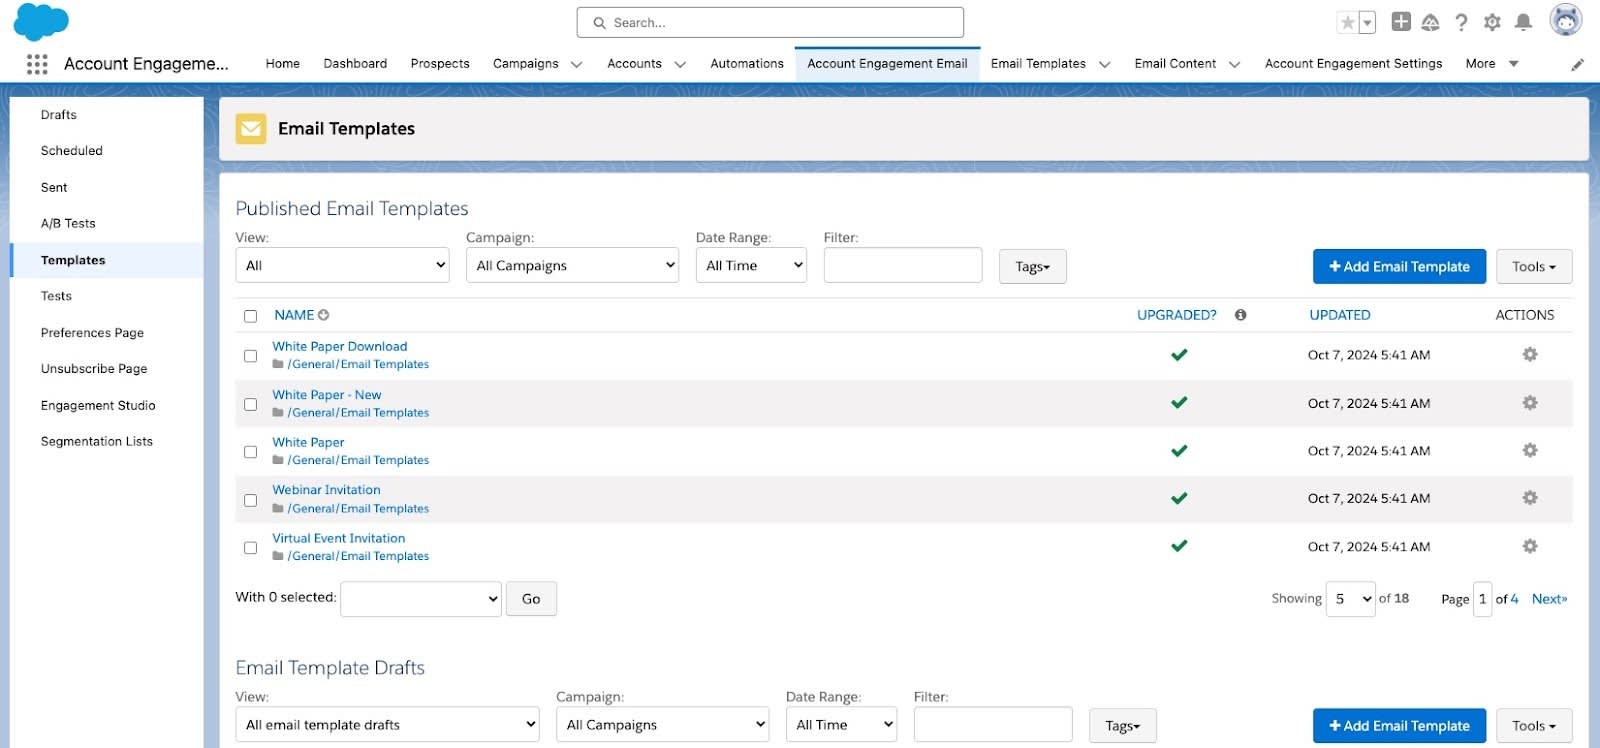Screen dimensions: 1600x748
Task: Click folder icon under White Paper Download
Action: pos(278,364)
